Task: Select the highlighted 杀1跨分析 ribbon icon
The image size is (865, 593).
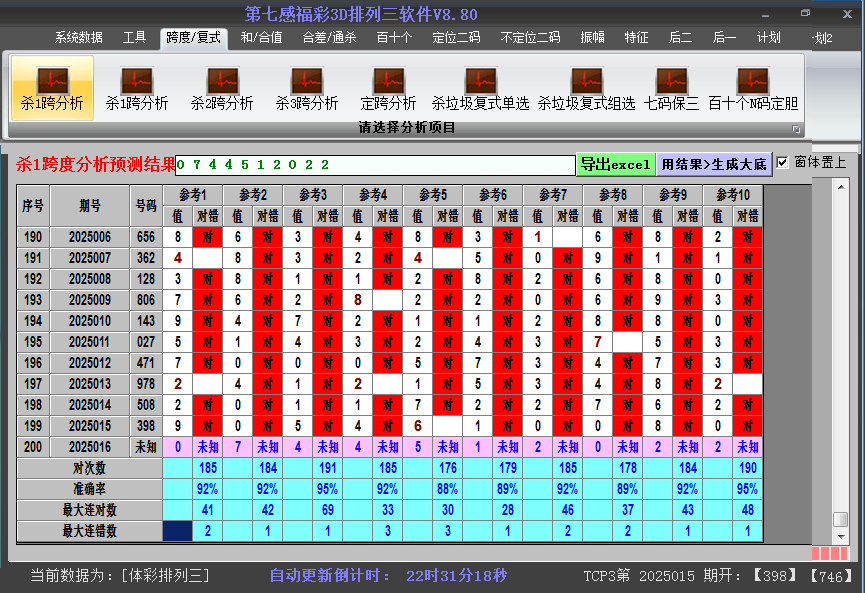Action: pyautogui.click(x=52, y=88)
